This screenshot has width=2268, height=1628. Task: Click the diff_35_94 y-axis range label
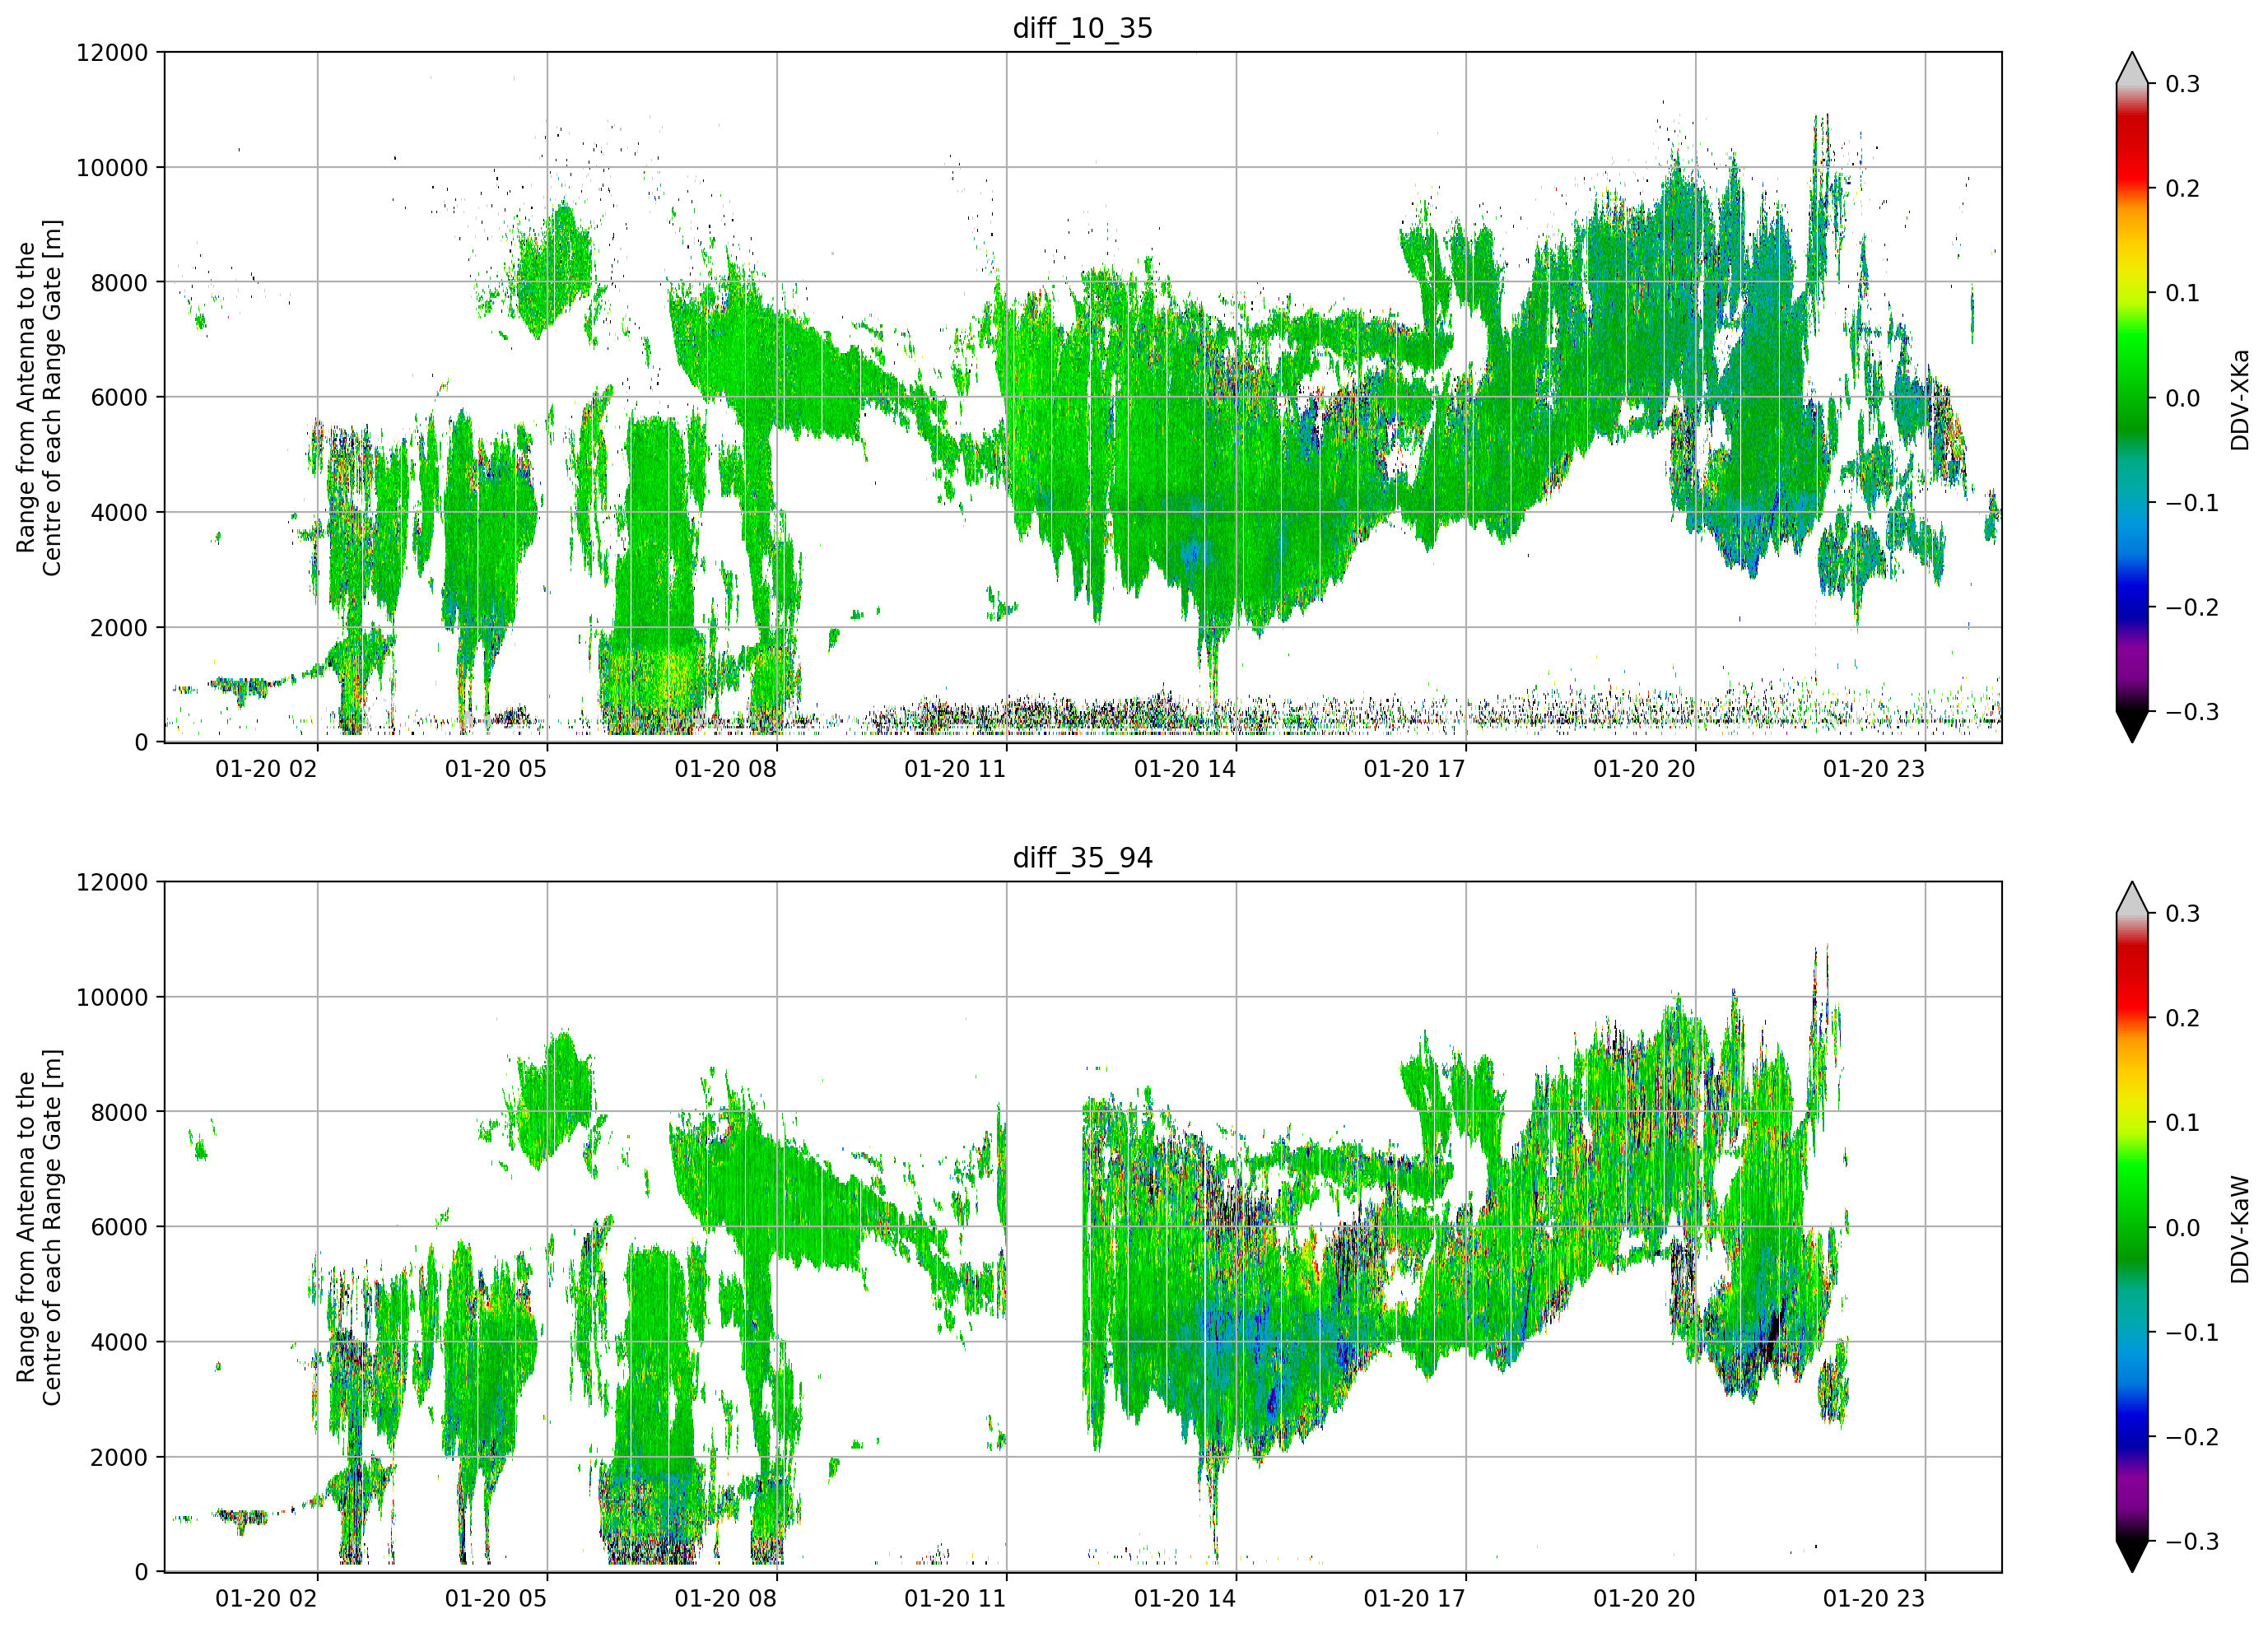pos(39,1227)
